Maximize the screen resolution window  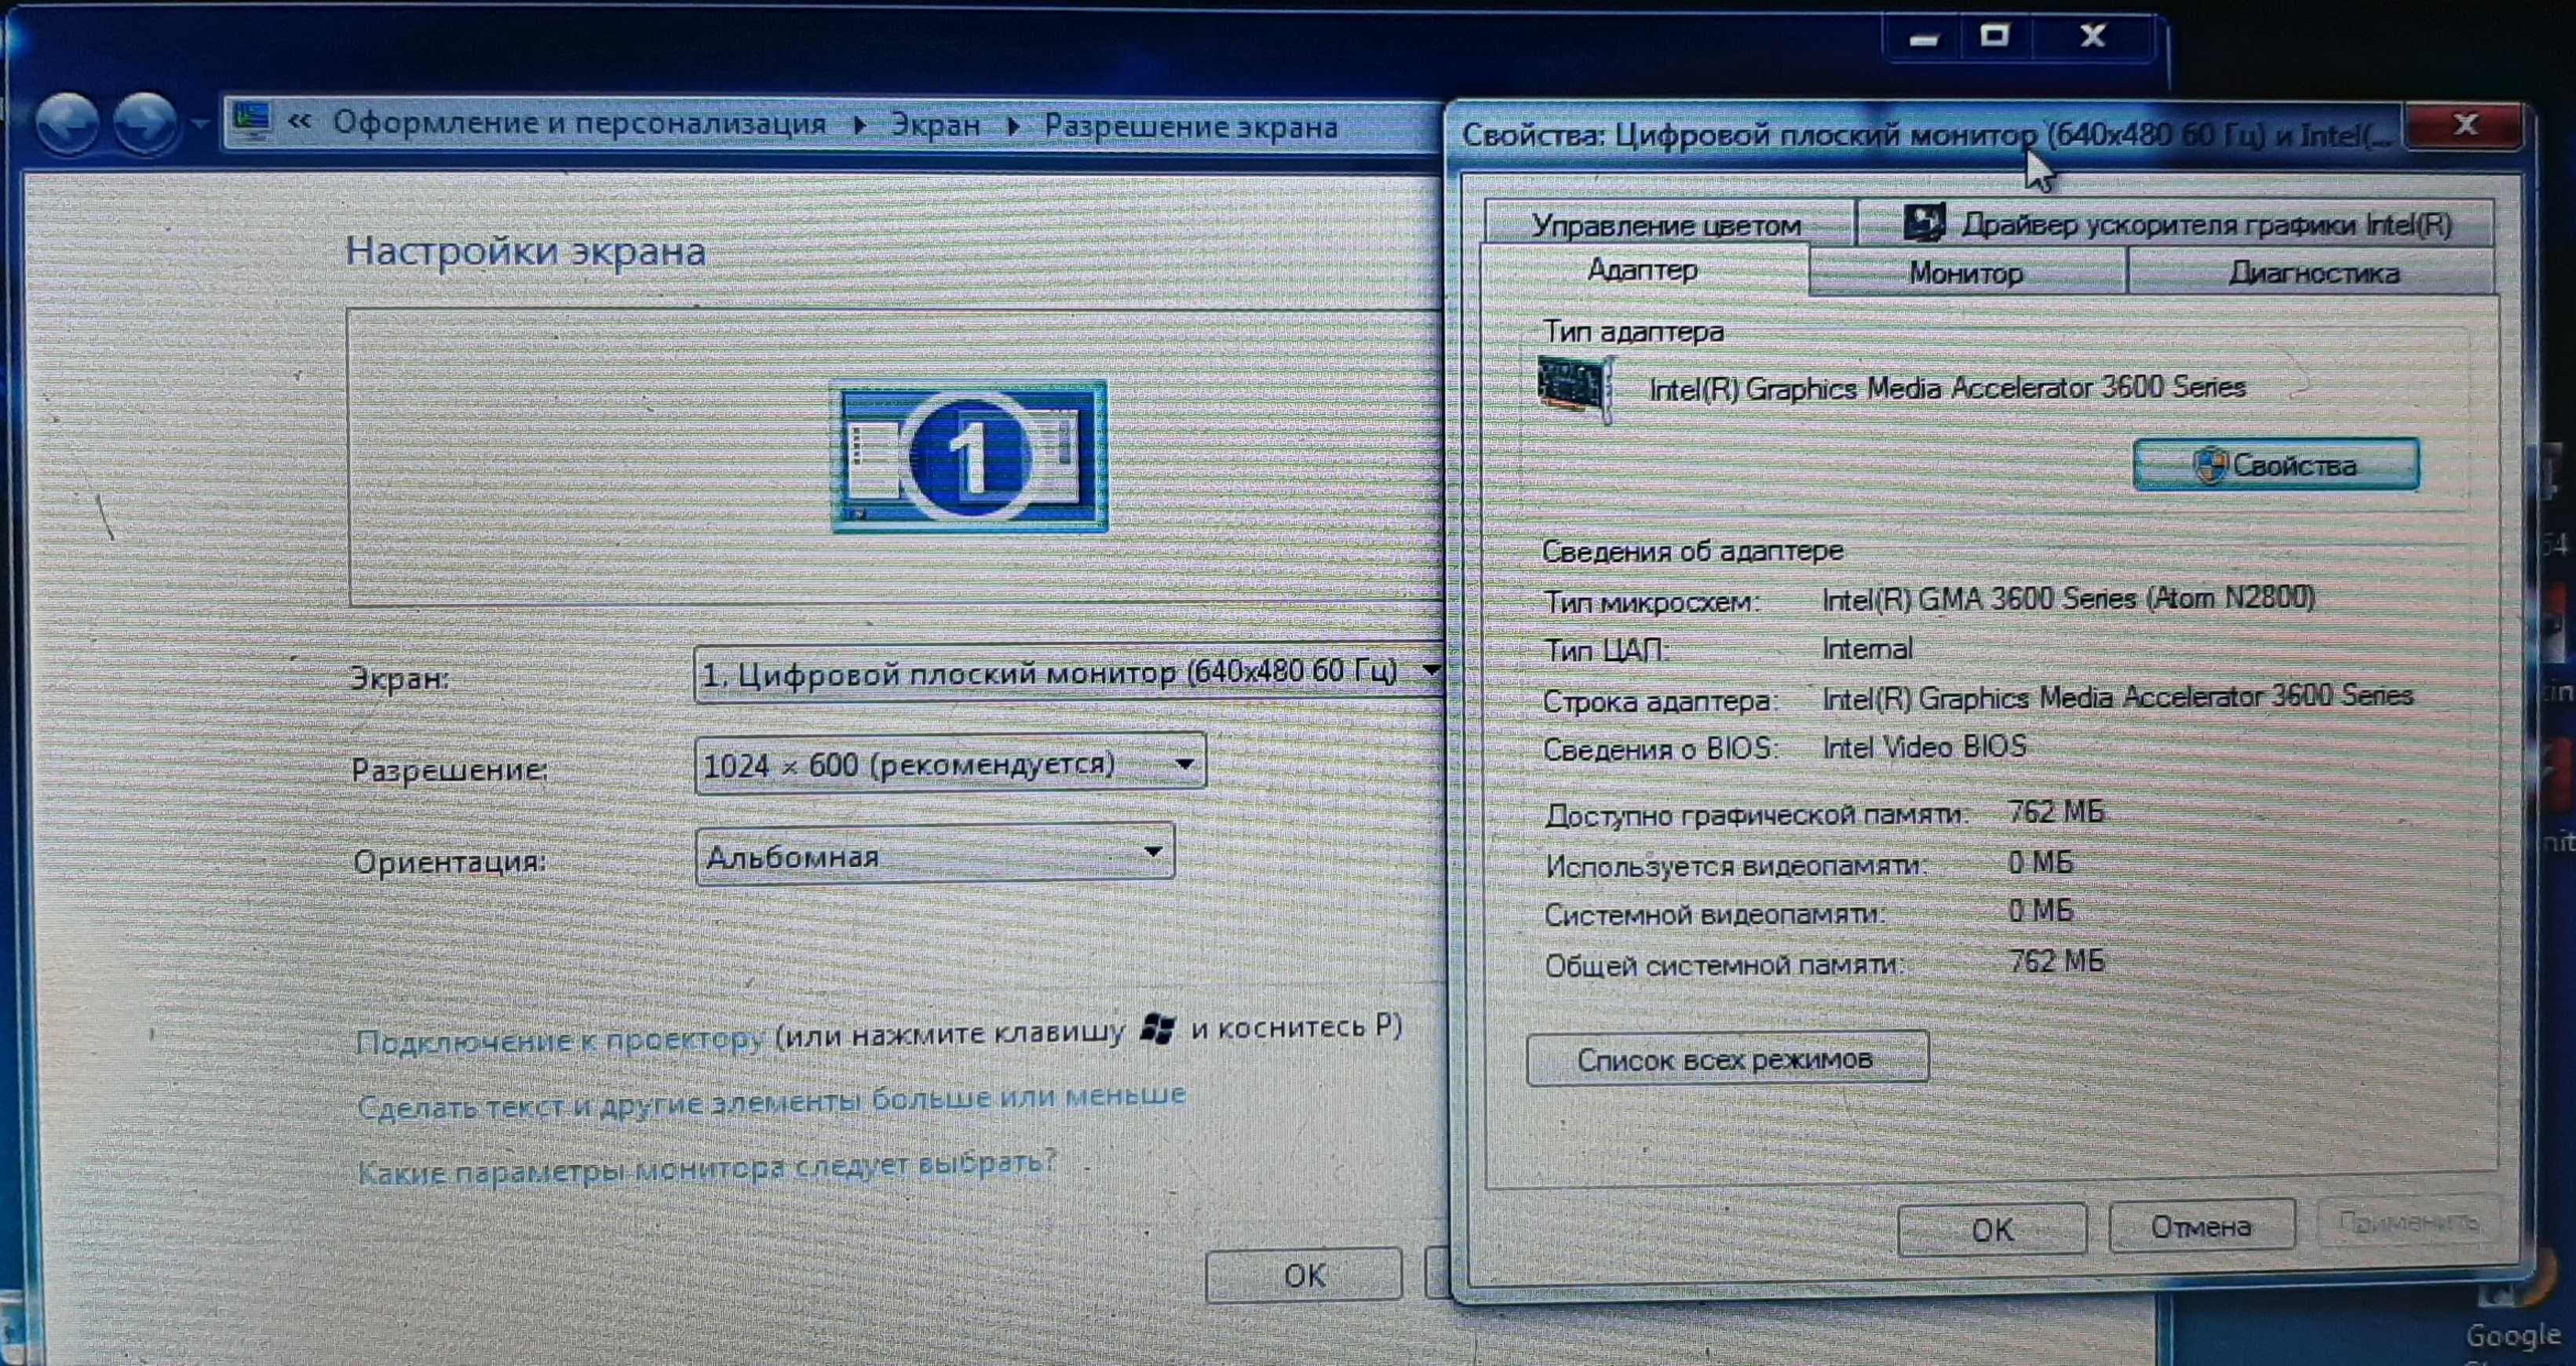[x=1995, y=38]
